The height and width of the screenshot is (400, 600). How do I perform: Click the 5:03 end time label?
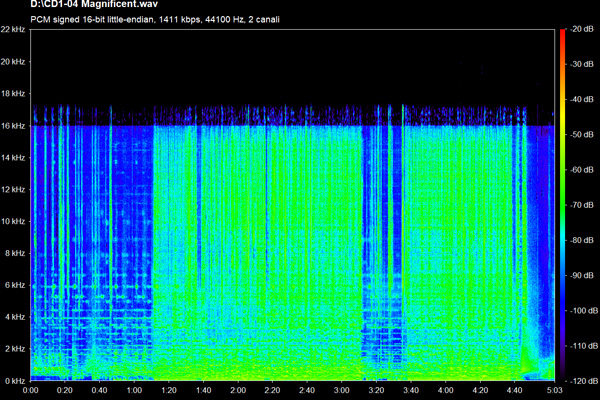[x=554, y=390]
